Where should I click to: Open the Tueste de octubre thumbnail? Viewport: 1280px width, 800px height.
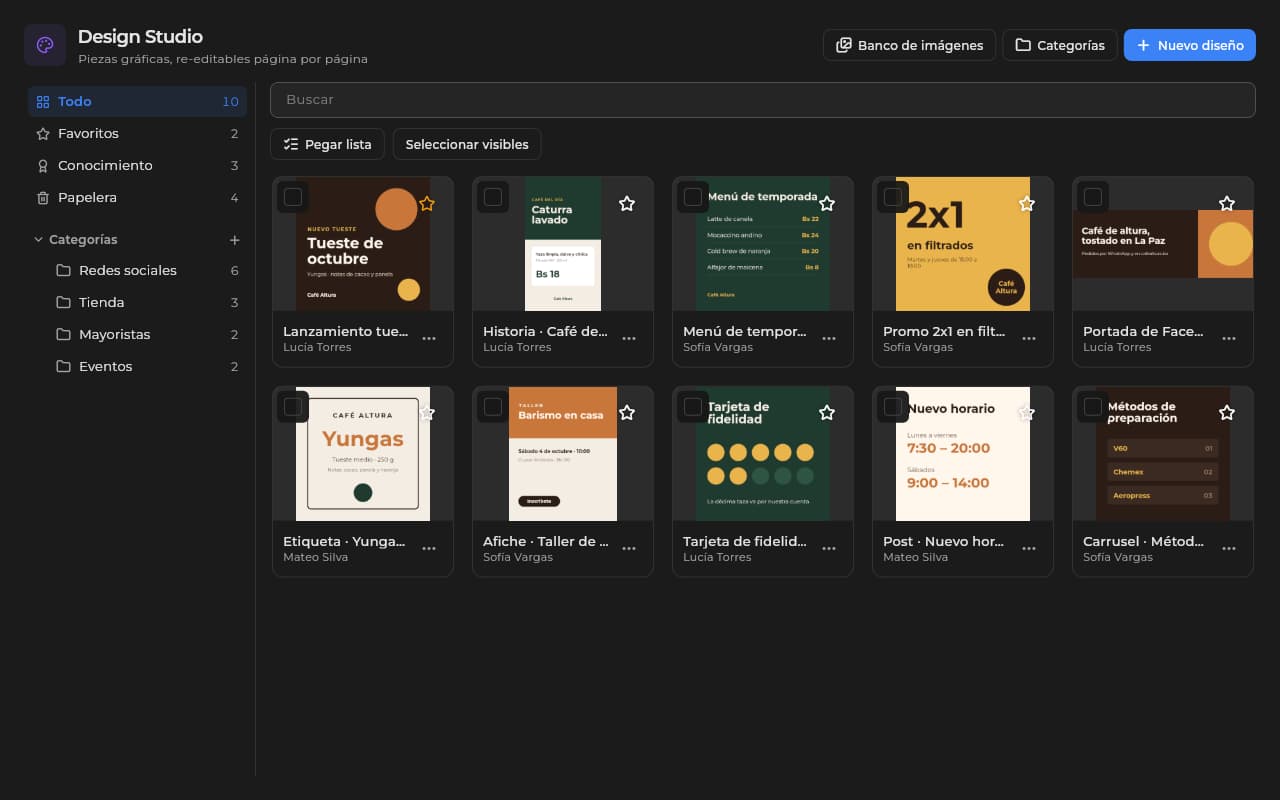click(363, 244)
